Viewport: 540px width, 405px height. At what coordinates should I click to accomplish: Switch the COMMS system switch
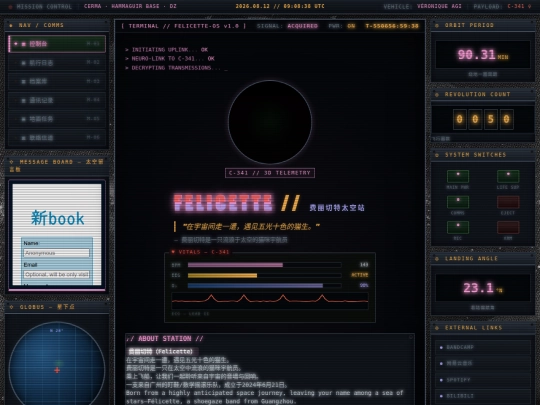pyautogui.click(x=458, y=202)
